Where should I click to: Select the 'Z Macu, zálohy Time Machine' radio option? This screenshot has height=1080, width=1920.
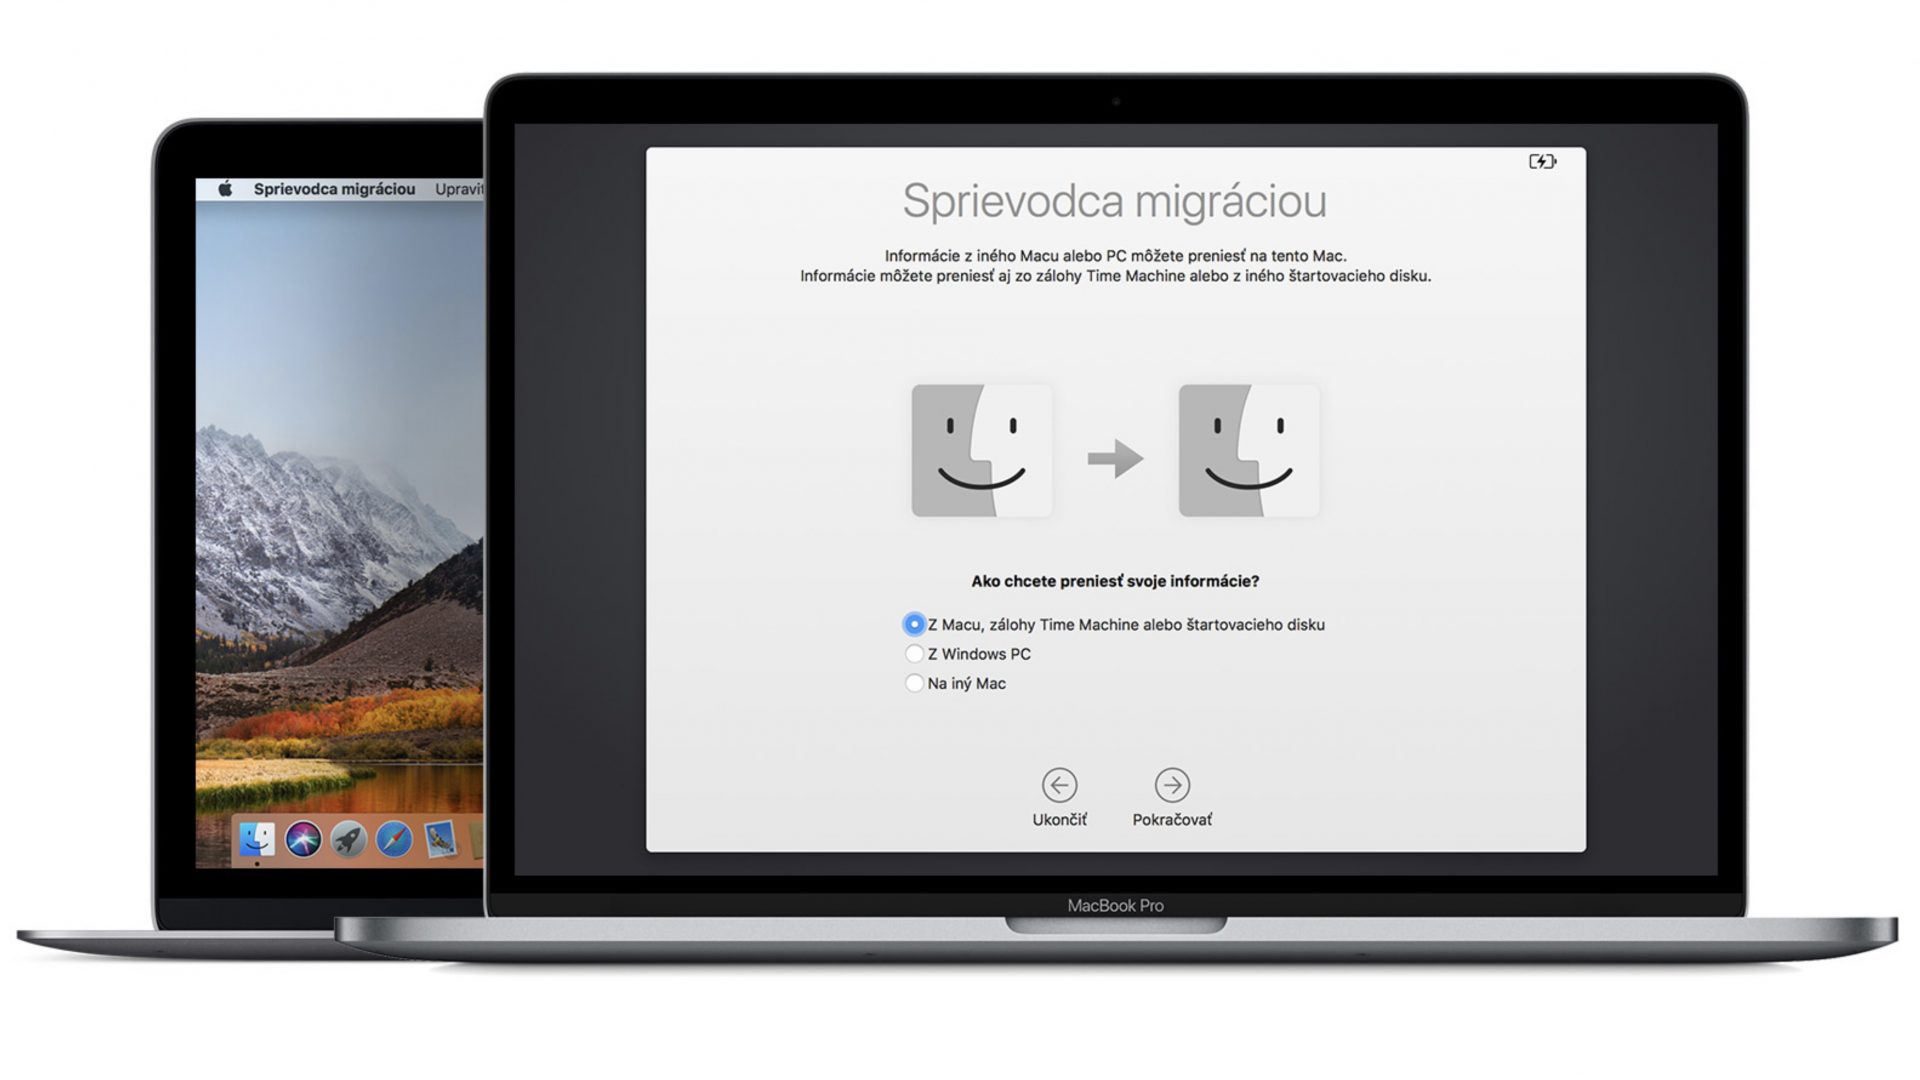pos(913,624)
